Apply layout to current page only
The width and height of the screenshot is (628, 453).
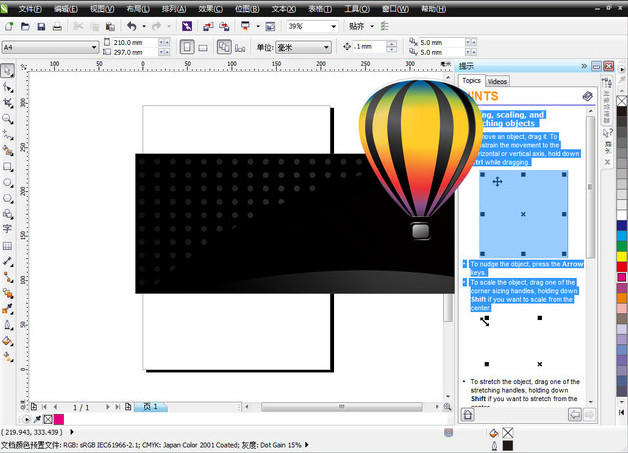pyautogui.click(x=240, y=48)
